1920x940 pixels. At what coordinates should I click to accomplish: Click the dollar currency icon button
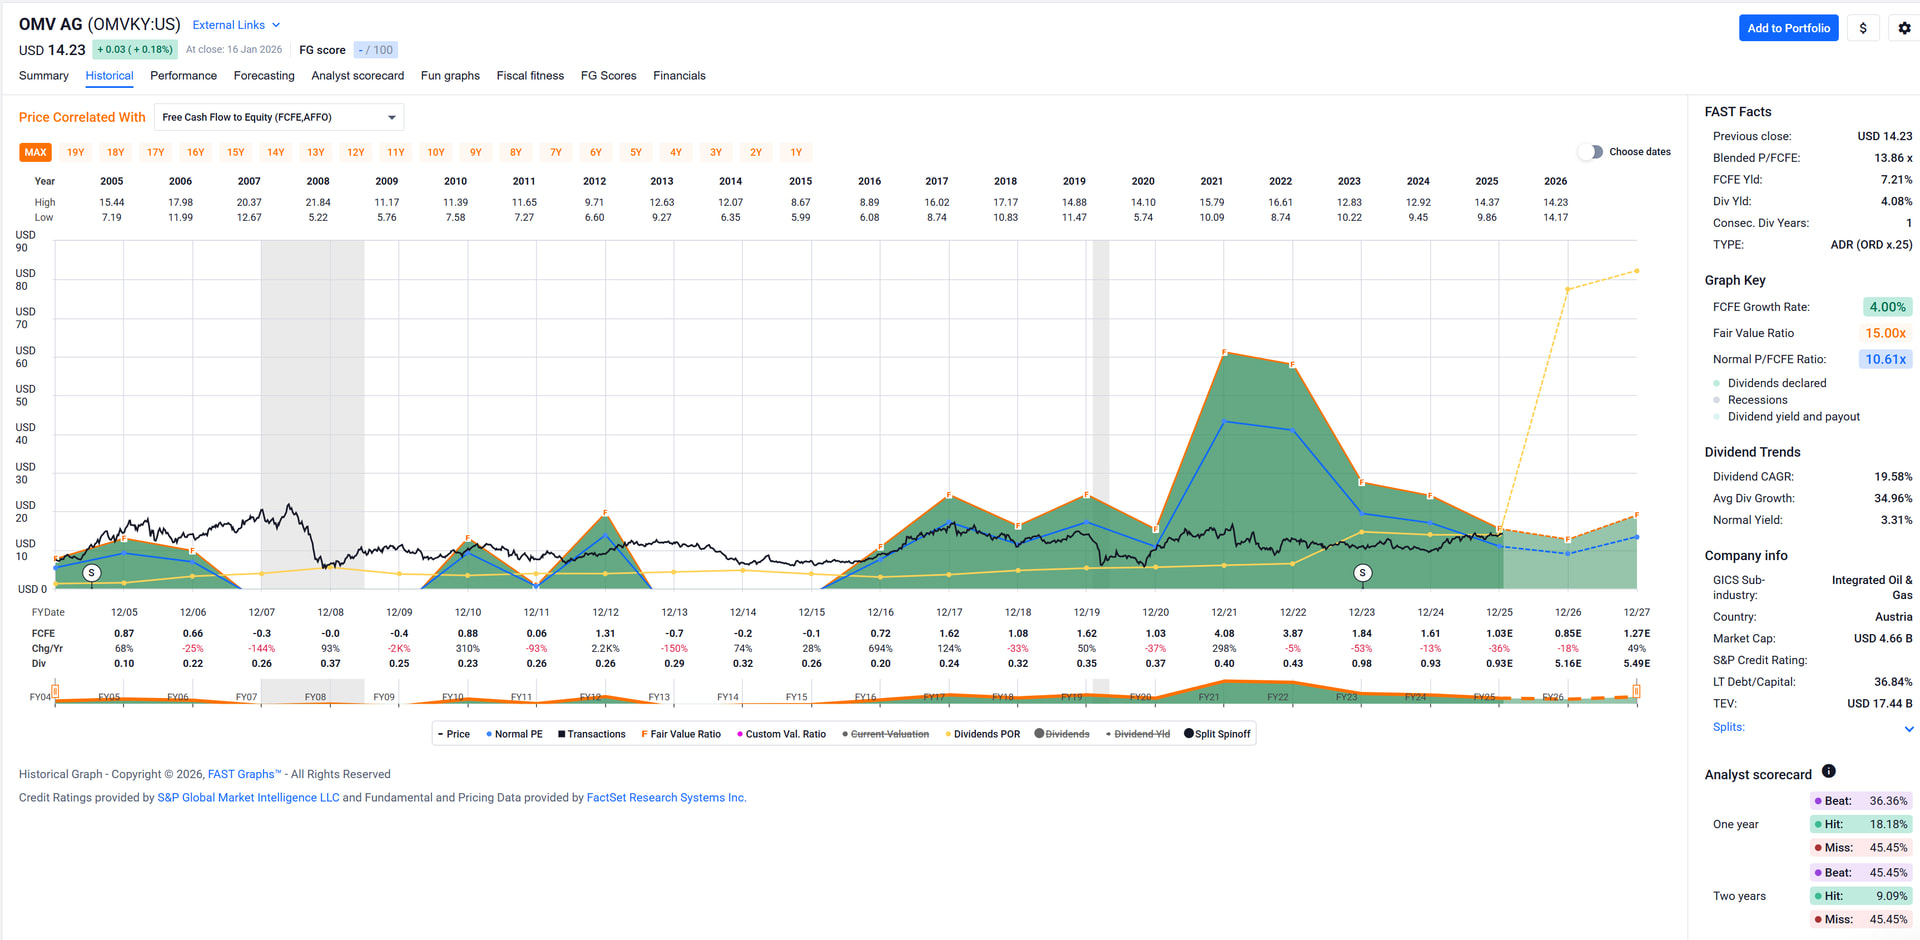pos(1862,28)
